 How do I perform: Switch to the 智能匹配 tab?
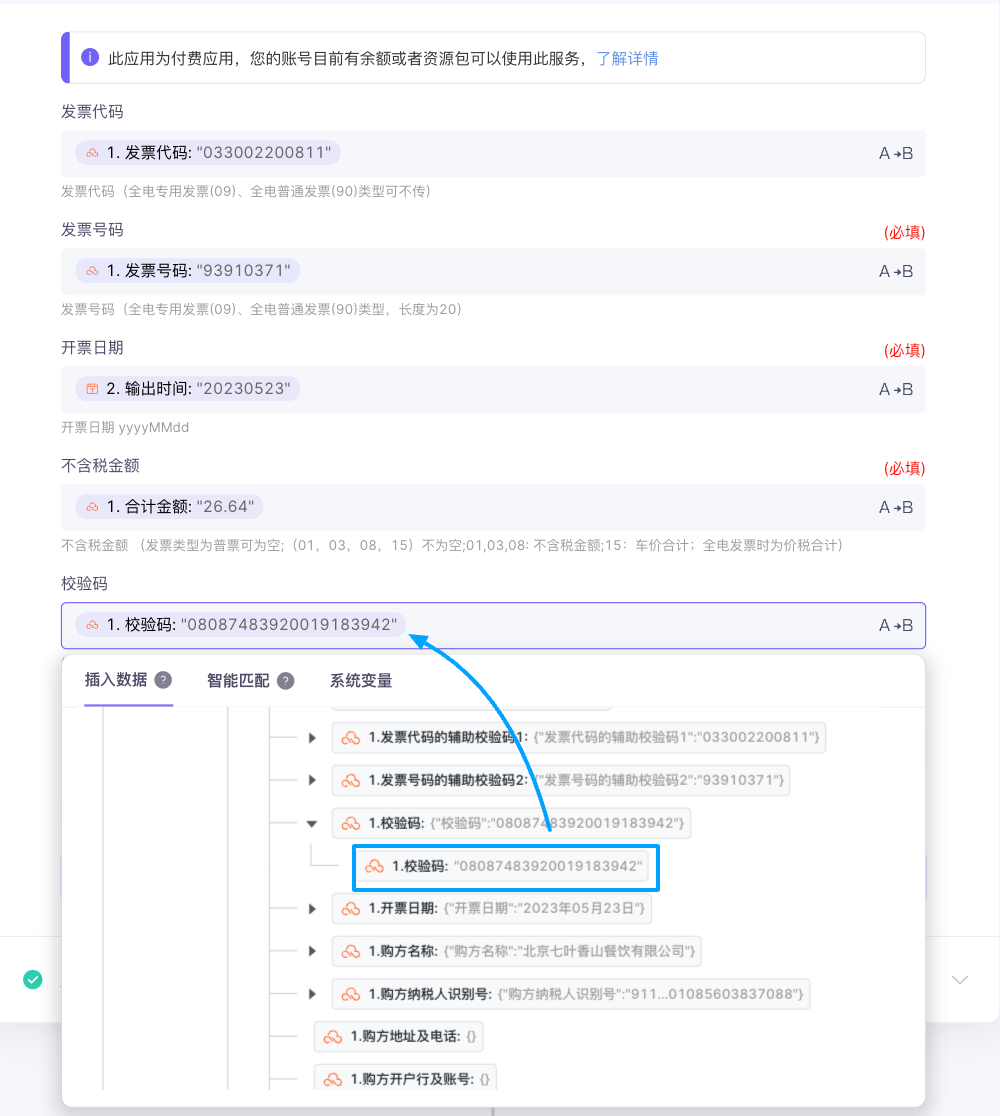coord(238,680)
